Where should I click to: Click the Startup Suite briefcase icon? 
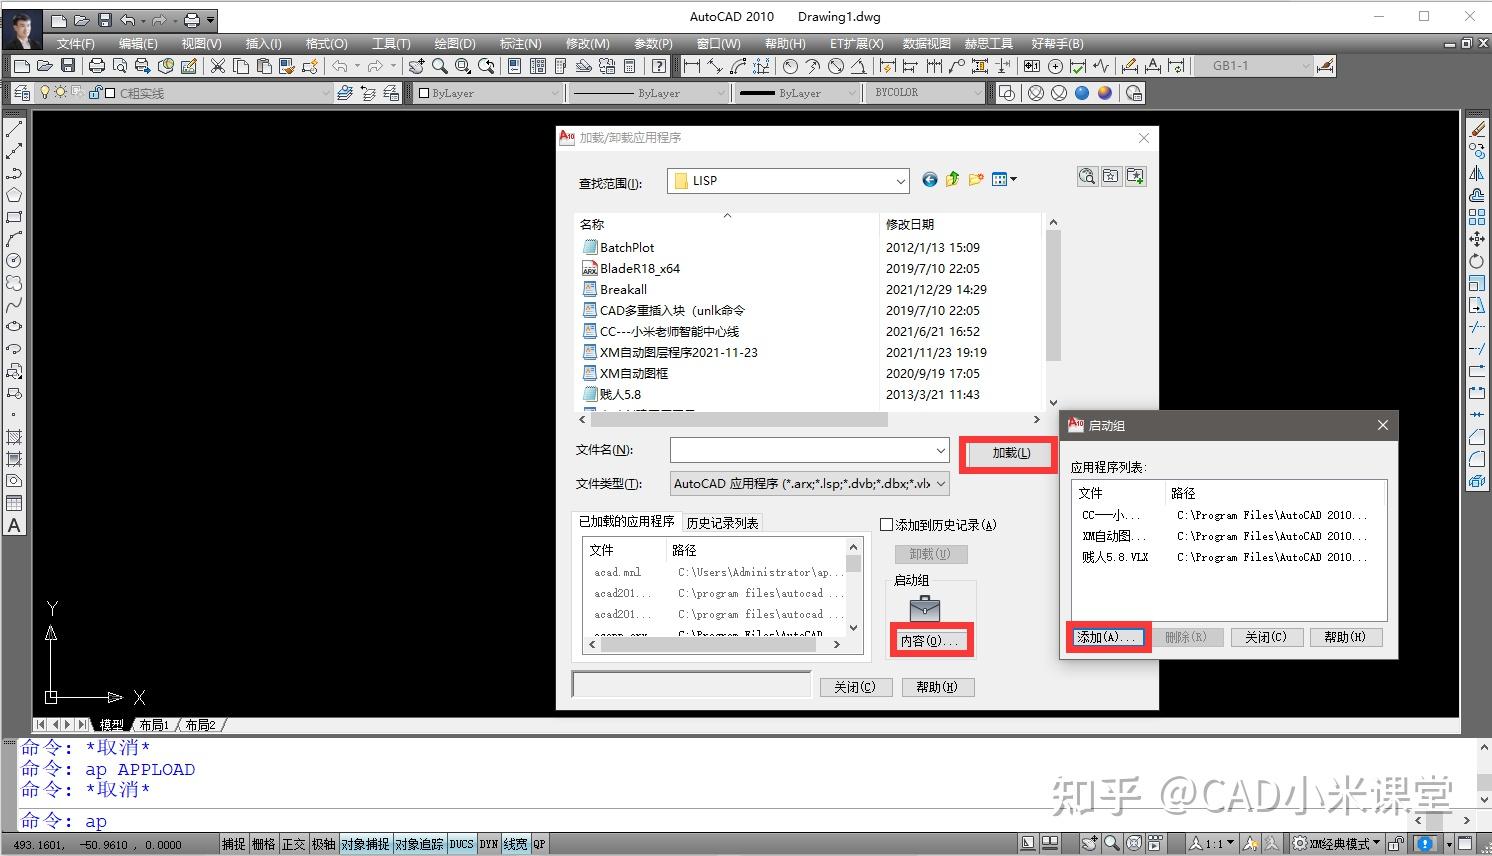tap(925, 607)
